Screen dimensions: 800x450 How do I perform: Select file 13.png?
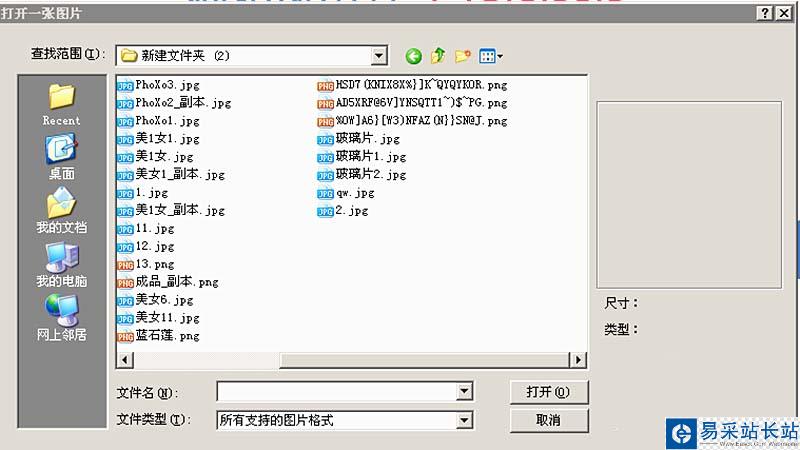[x=145, y=264]
